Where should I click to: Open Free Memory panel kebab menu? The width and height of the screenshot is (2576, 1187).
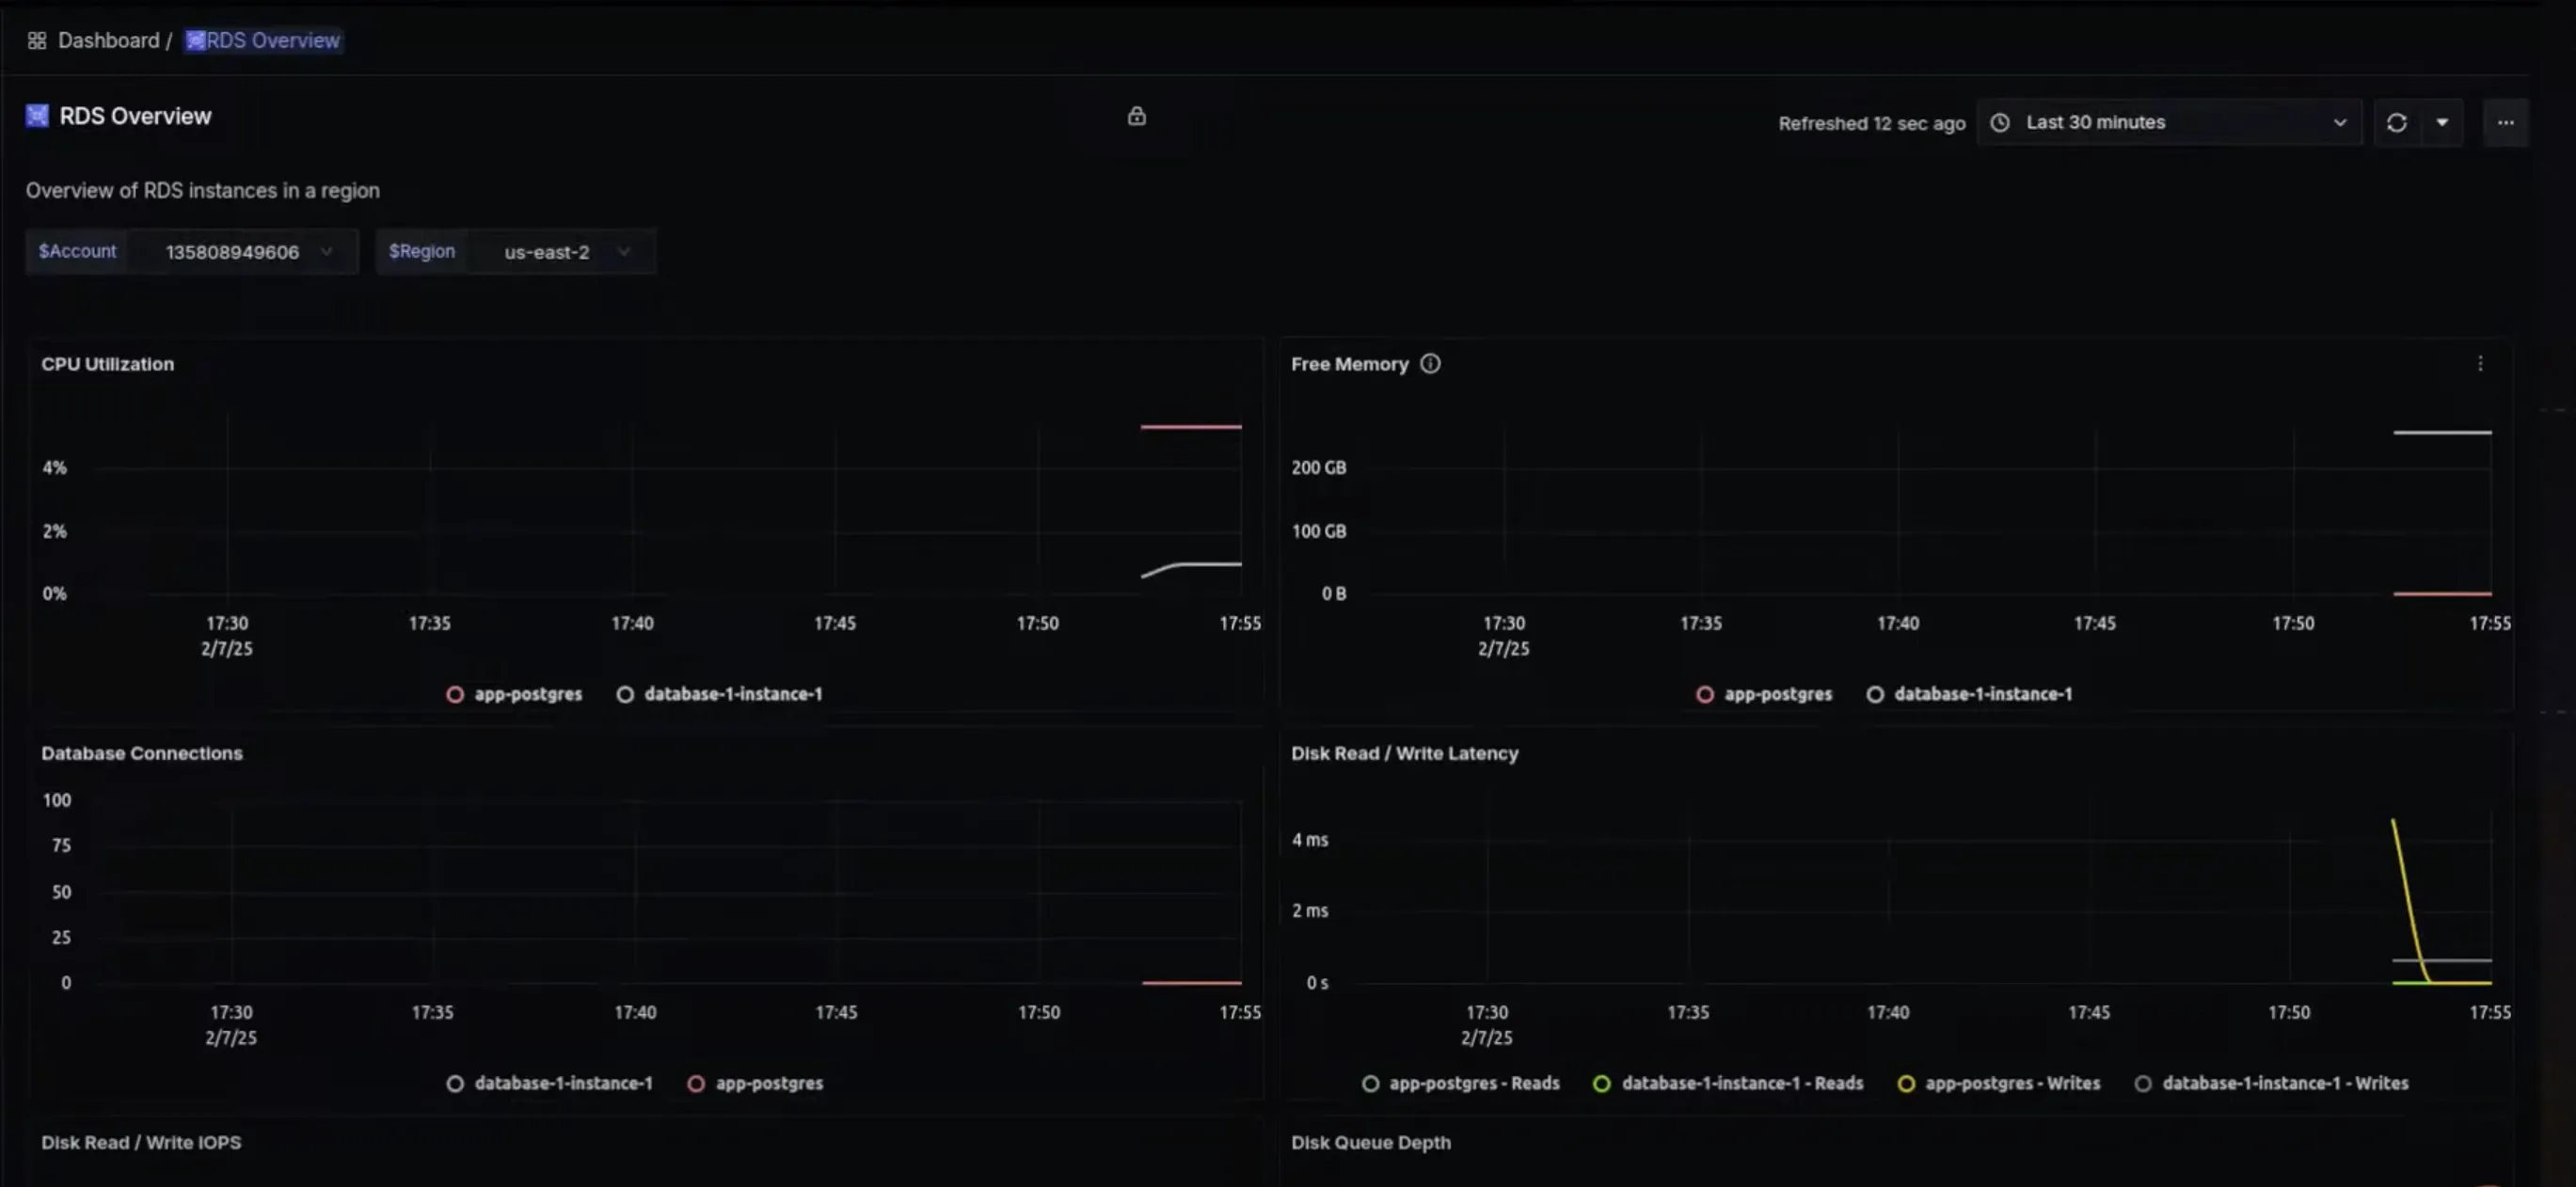pyautogui.click(x=2480, y=364)
